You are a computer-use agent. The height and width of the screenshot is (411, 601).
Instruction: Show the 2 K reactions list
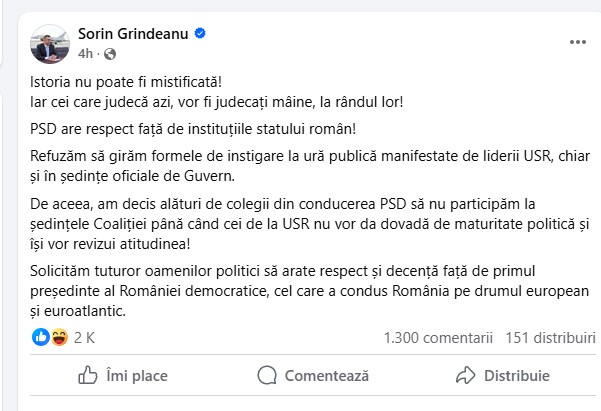(84, 338)
